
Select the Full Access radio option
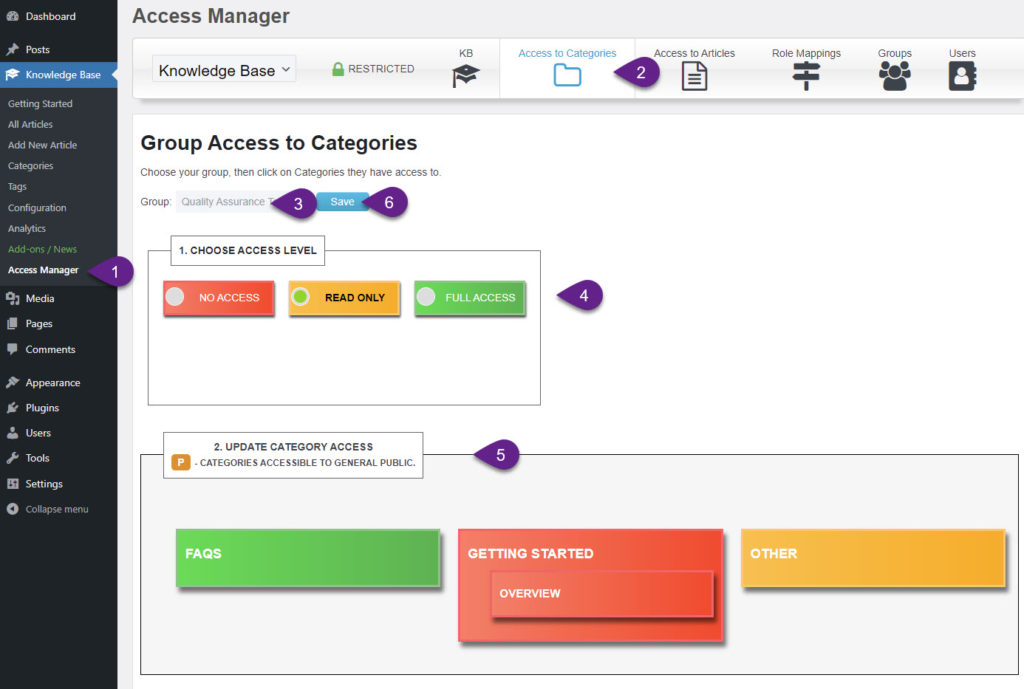click(426, 297)
